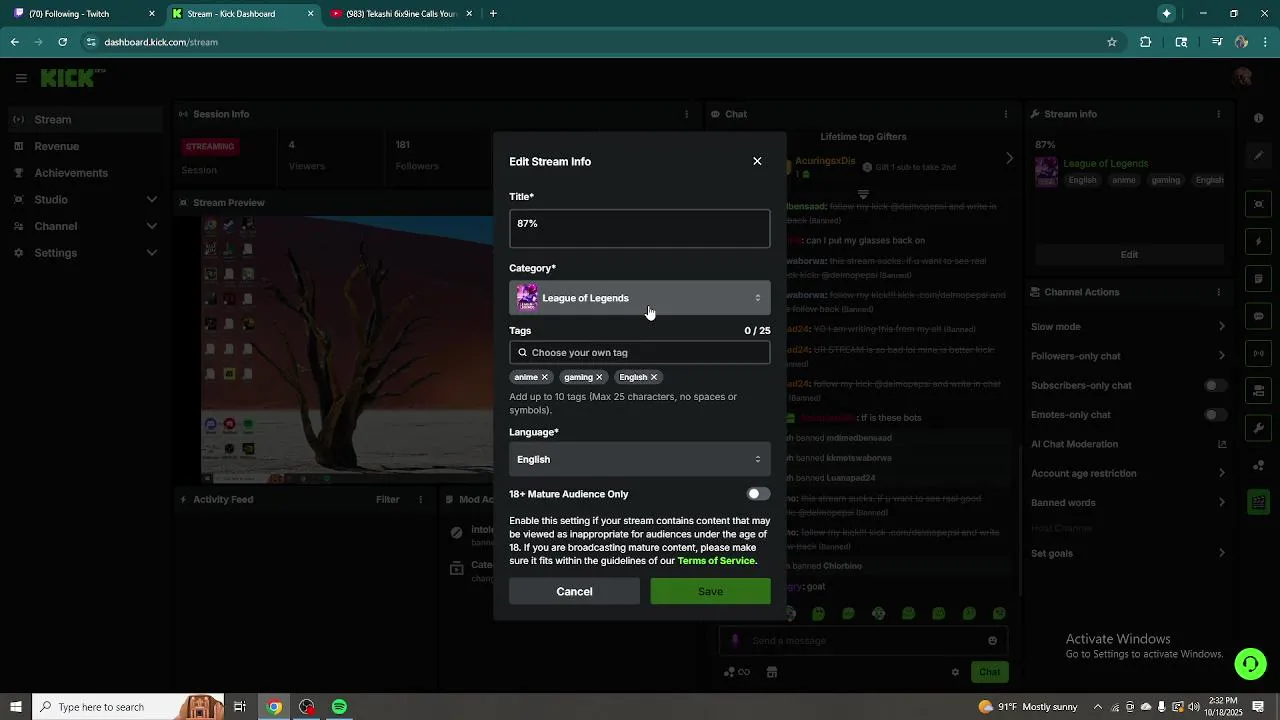Open the Stream info panel options menu
The width and height of the screenshot is (1280, 720).
tap(1219, 114)
